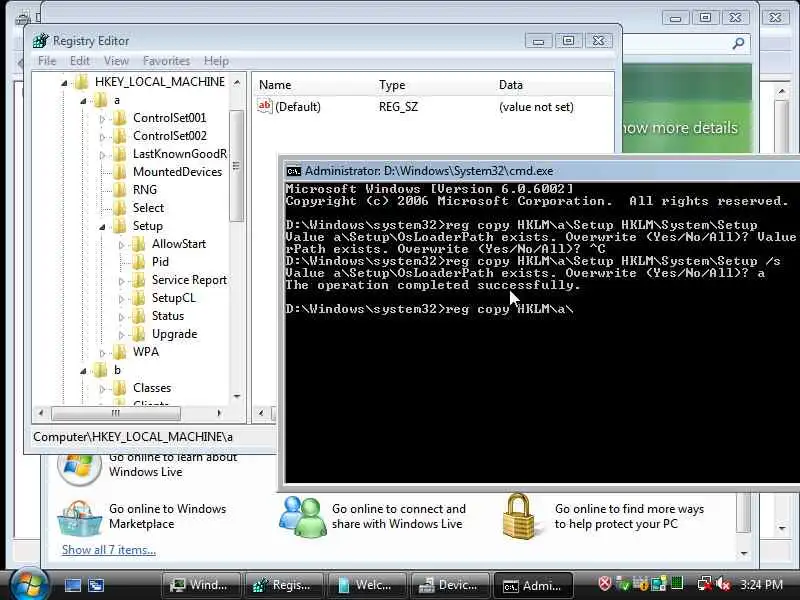Select the WPA folder icon
Image resolution: width=800 pixels, height=600 pixels.
tap(119, 352)
